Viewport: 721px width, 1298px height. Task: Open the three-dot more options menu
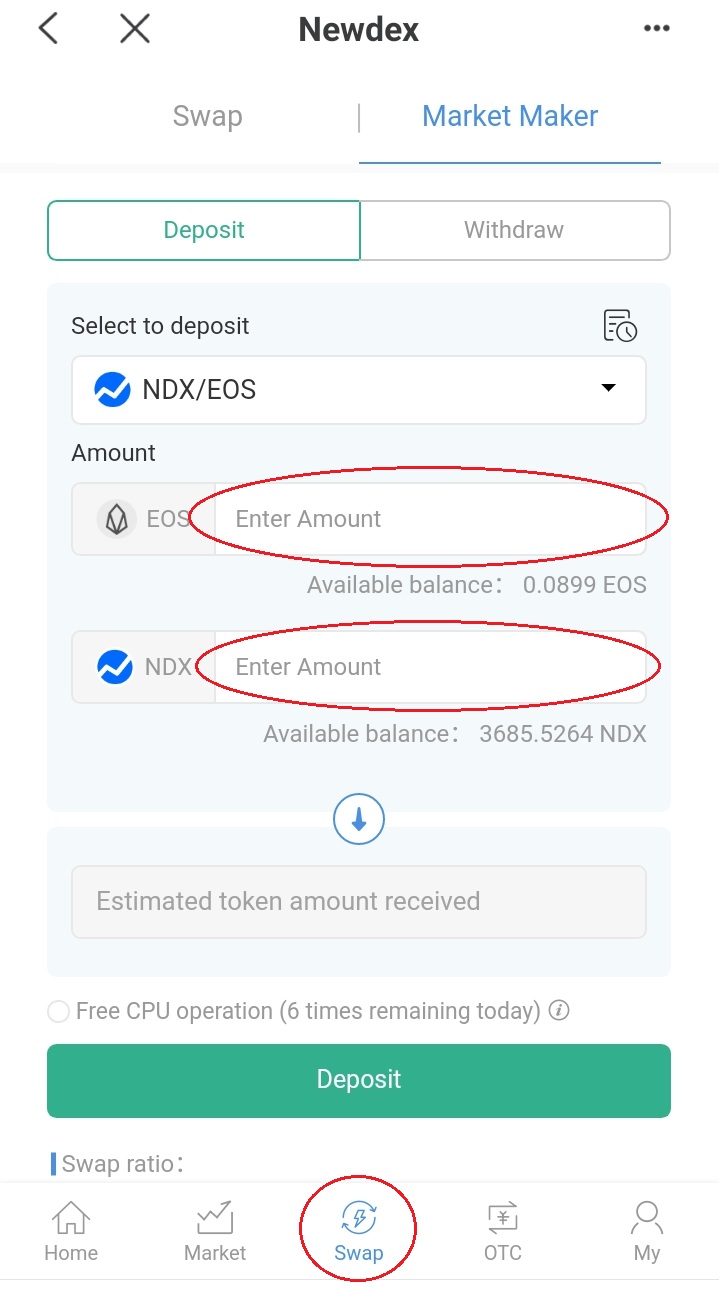click(656, 29)
